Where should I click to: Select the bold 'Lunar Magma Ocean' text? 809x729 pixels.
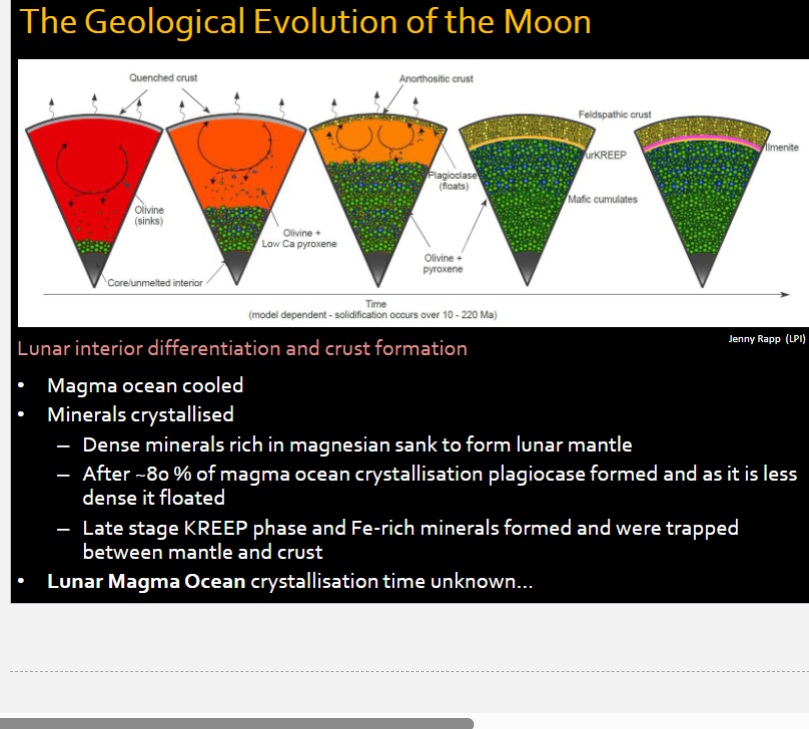pos(146,581)
